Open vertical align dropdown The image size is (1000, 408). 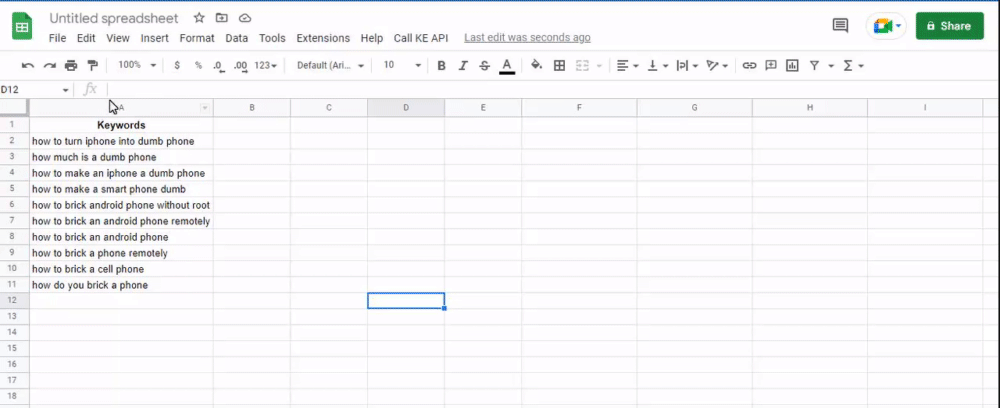(x=658, y=66)
